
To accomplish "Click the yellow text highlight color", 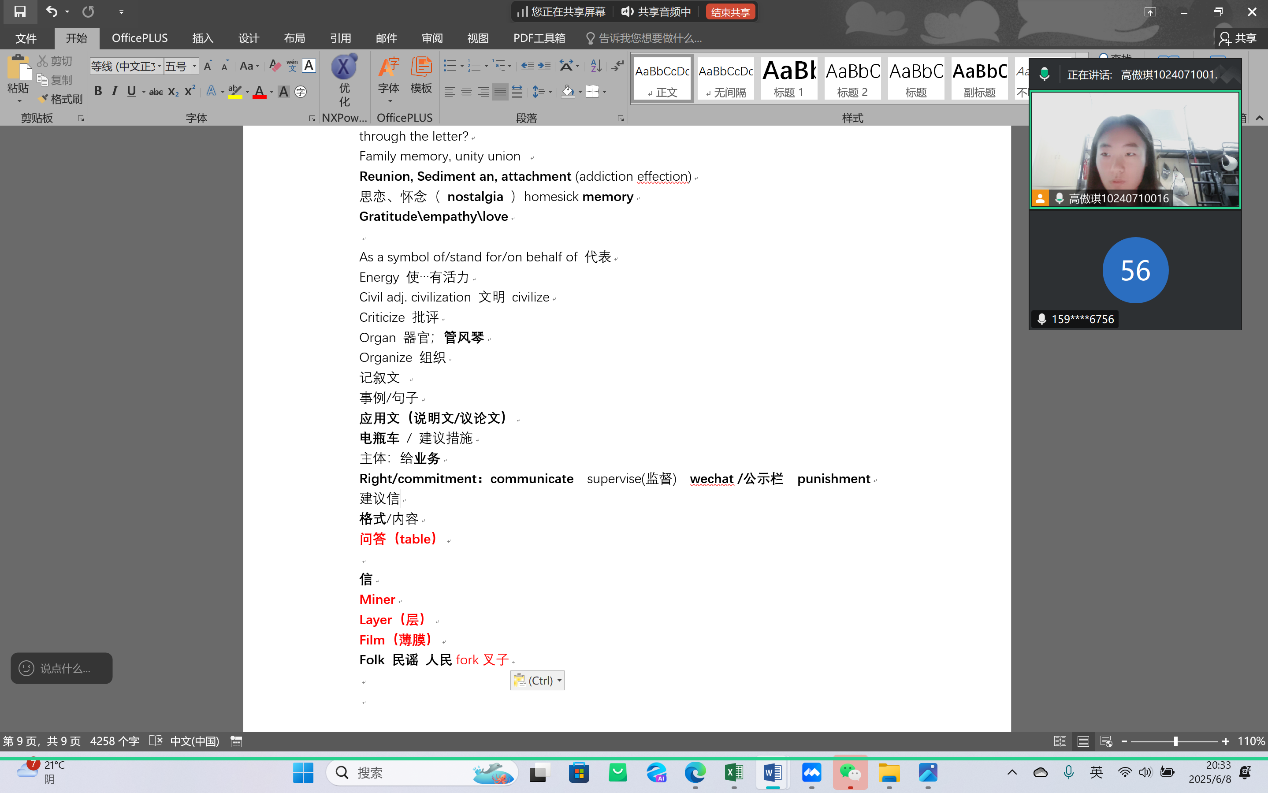I will coord(234,92).
